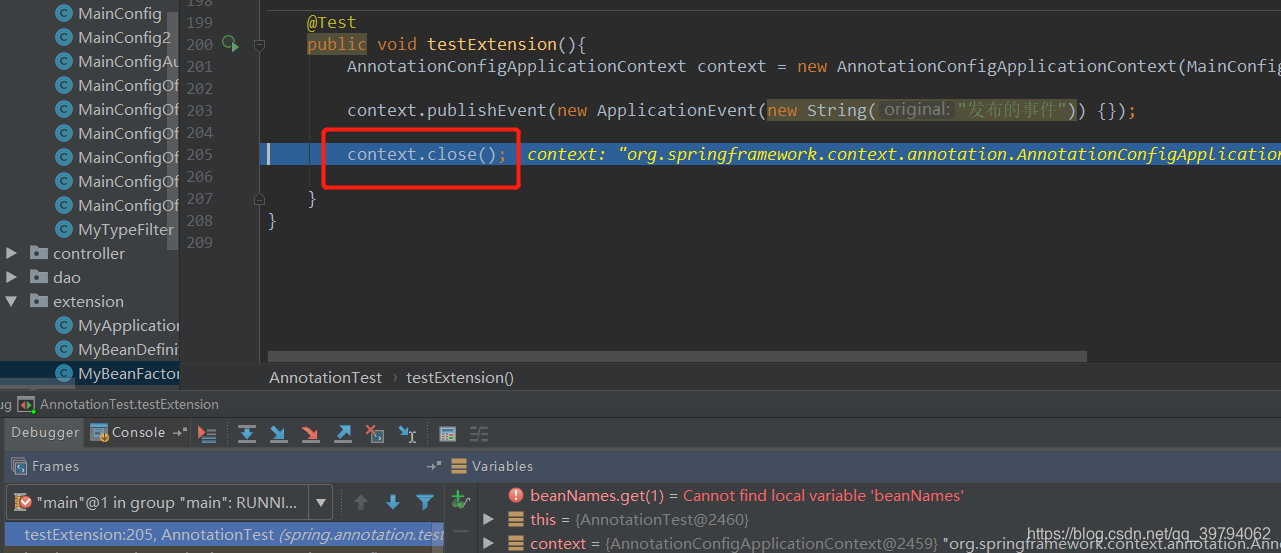Expand the dao package folder
The image size is (1281, 553).
point(11,277)
